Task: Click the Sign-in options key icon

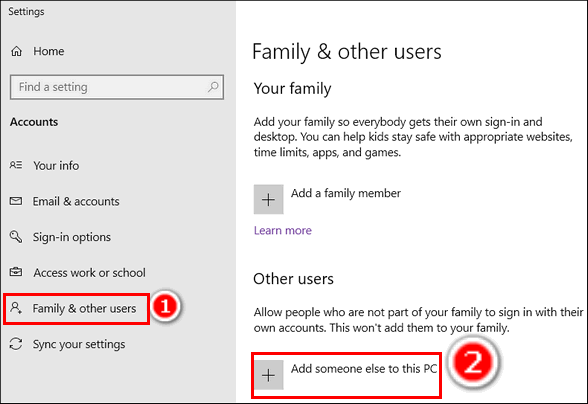Action: [16, 237]
